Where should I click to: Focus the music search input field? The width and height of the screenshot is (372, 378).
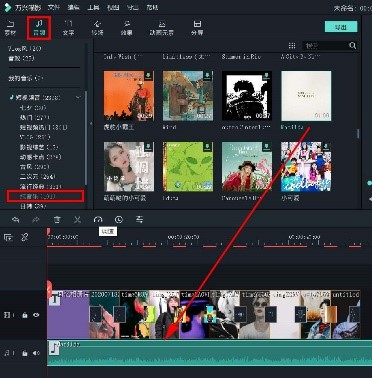point(324,45)
